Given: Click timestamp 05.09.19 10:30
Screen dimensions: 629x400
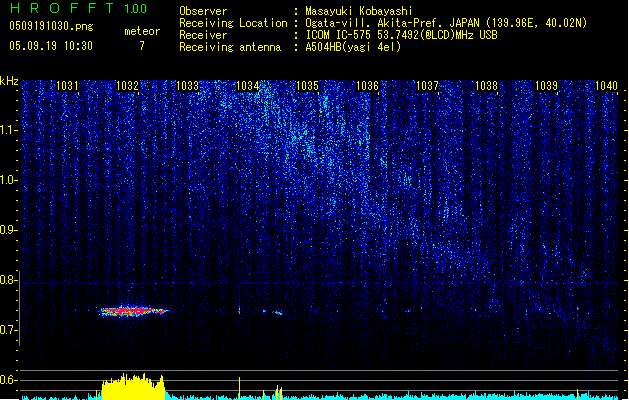Looking at the screenshot, I should pyautogui.click(x=51, y=46).
